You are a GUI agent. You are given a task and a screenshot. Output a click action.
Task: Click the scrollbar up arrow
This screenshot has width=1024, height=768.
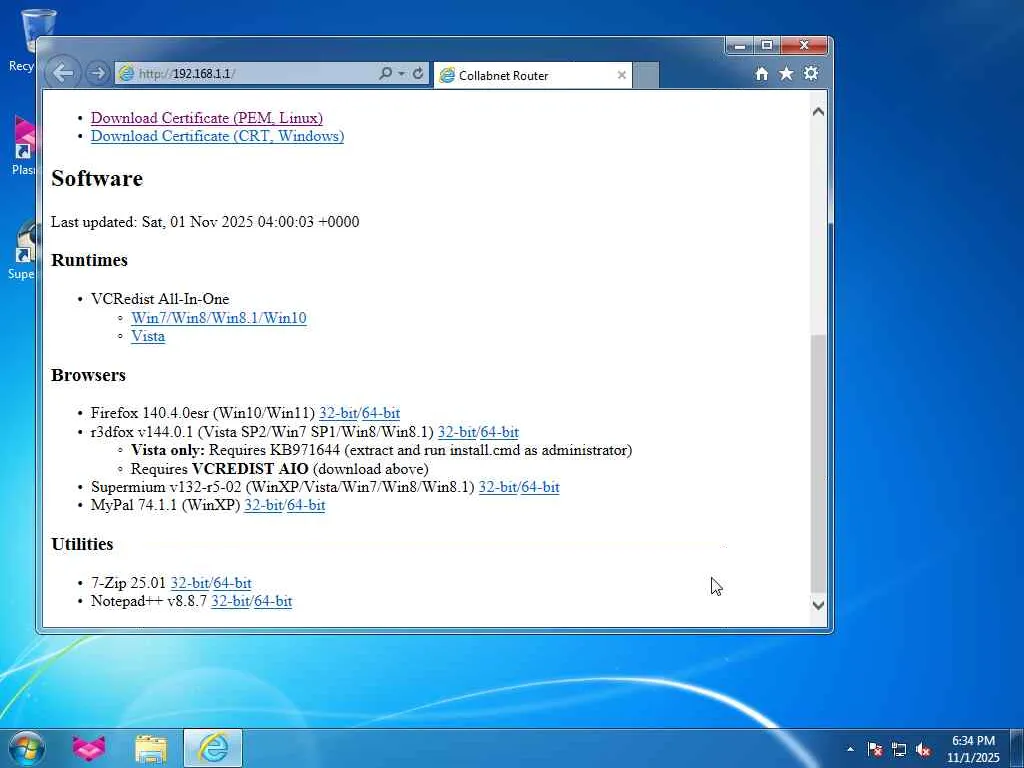point(818,112)
